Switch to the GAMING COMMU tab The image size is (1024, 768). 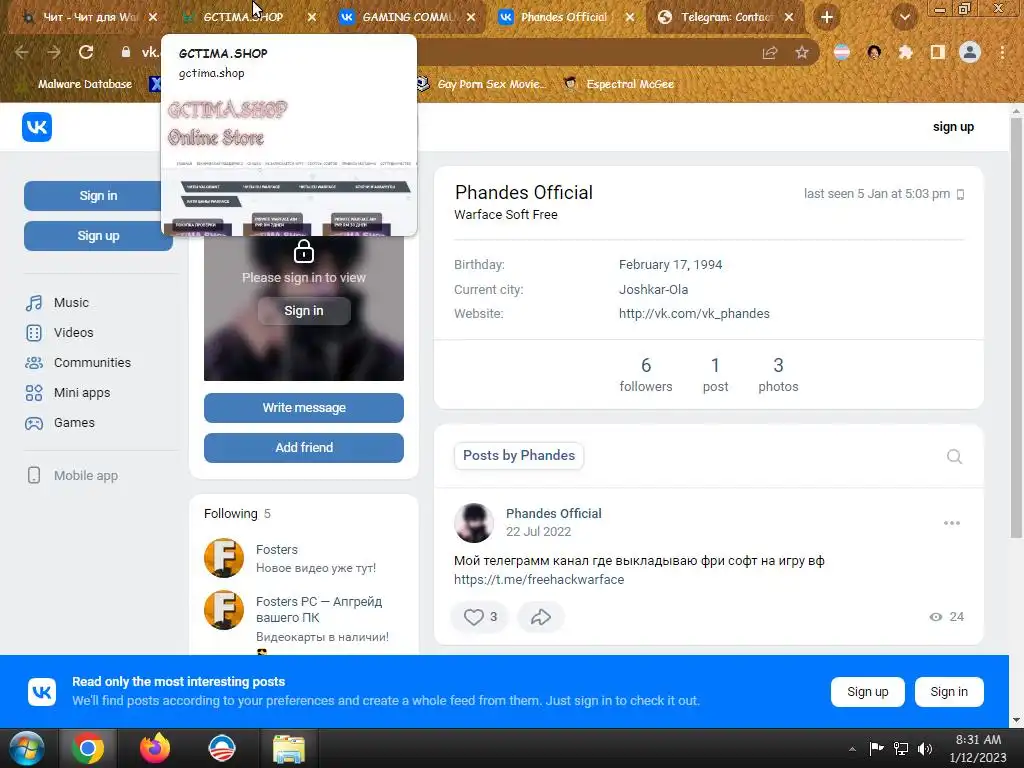408,18
